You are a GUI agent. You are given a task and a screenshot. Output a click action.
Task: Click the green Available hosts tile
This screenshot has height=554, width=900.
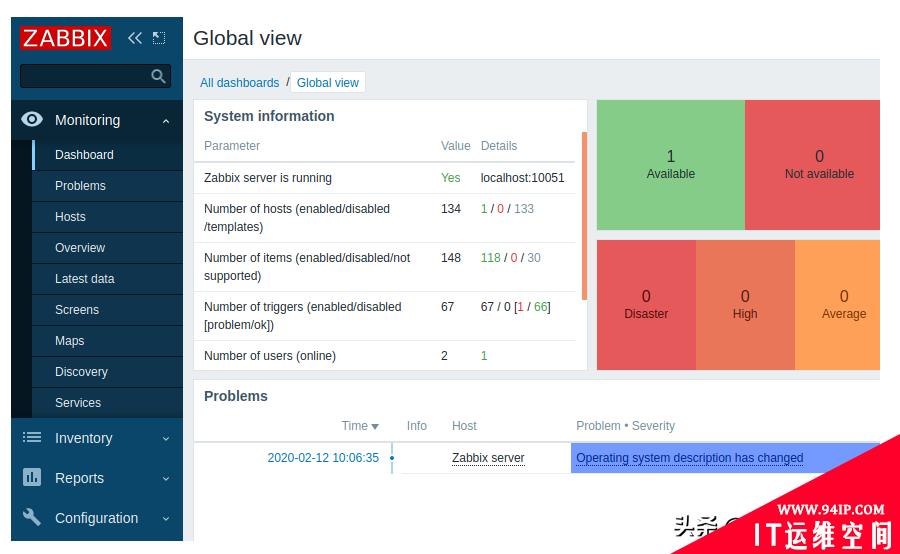670,165
